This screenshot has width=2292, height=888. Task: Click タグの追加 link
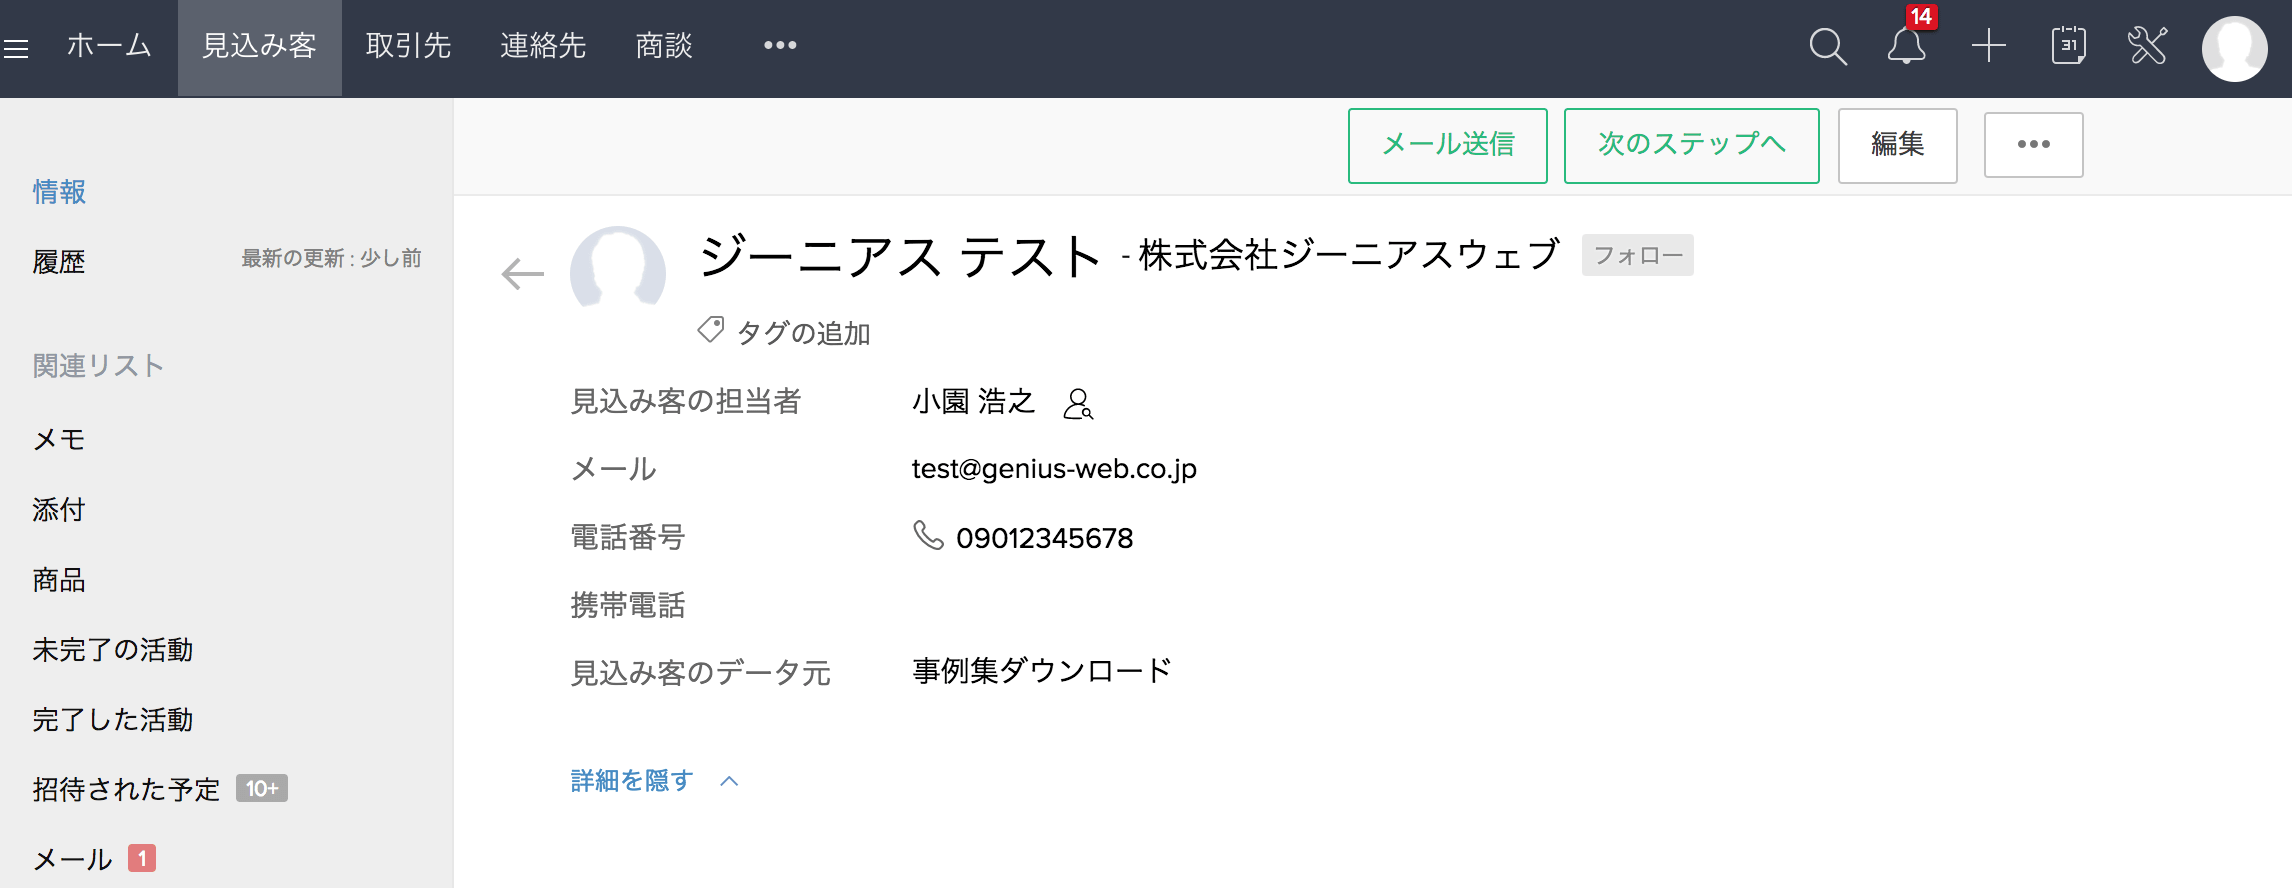(x=803, y=333)
